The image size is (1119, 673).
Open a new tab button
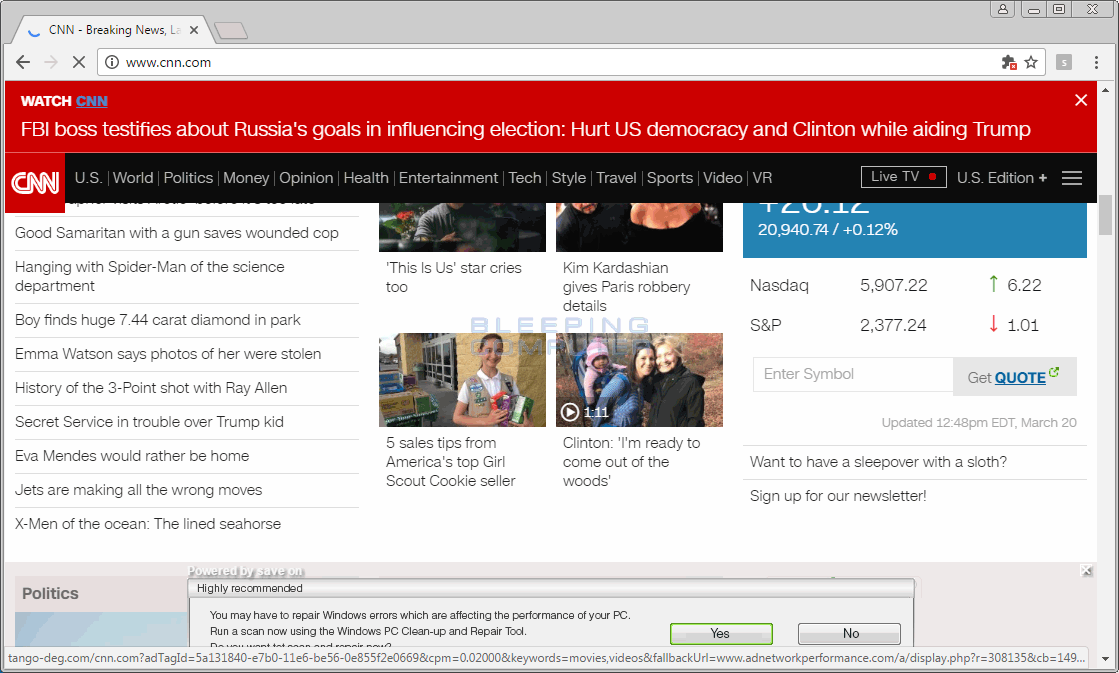point(231,30)
